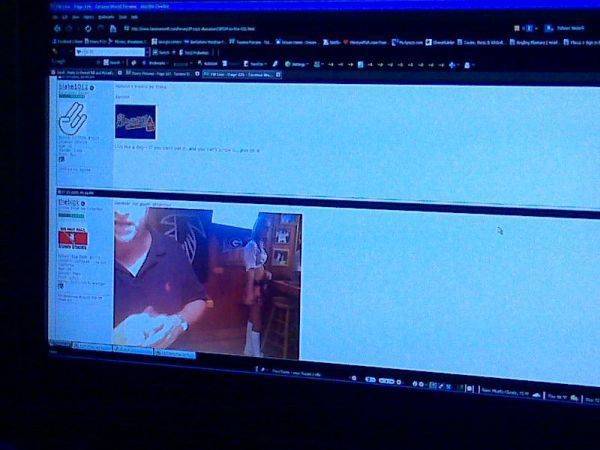Click the weather cloud icon in status bar
This screenshot has height=450, width=600.
[x=537, y=396]
